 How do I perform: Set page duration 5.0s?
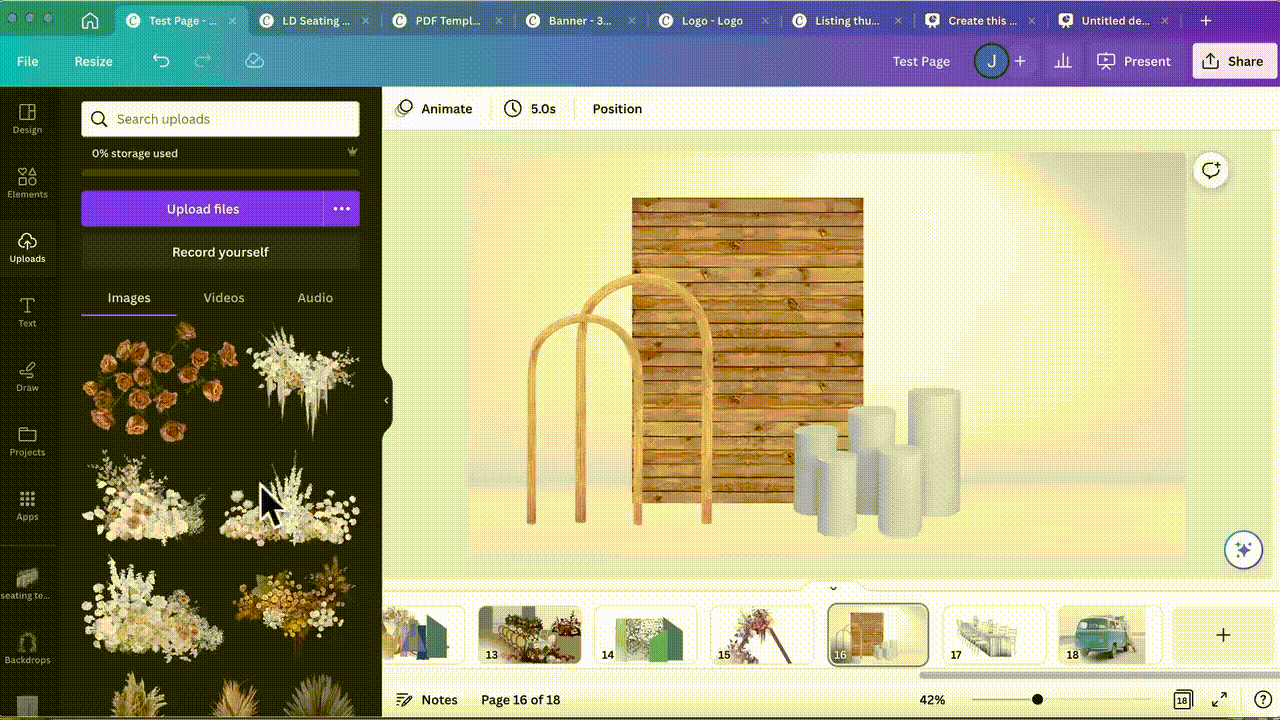click(530, 109)
